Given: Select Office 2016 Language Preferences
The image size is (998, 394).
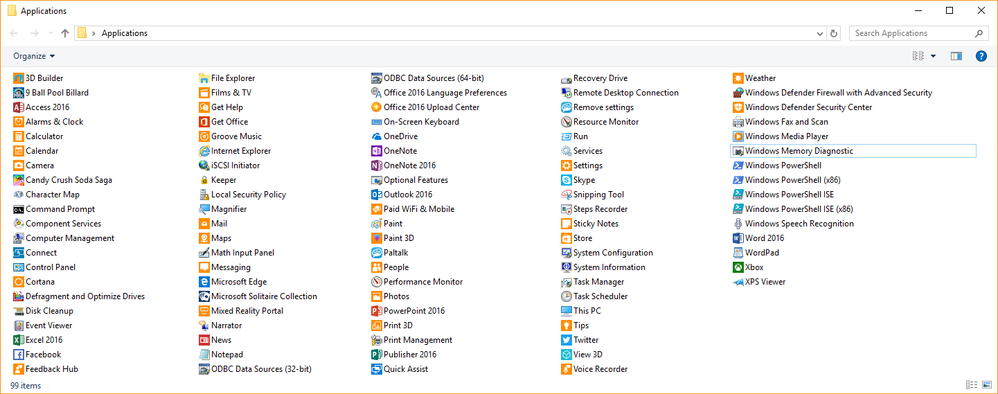Looking at the screenshot, I should click(x=439, y=93).
